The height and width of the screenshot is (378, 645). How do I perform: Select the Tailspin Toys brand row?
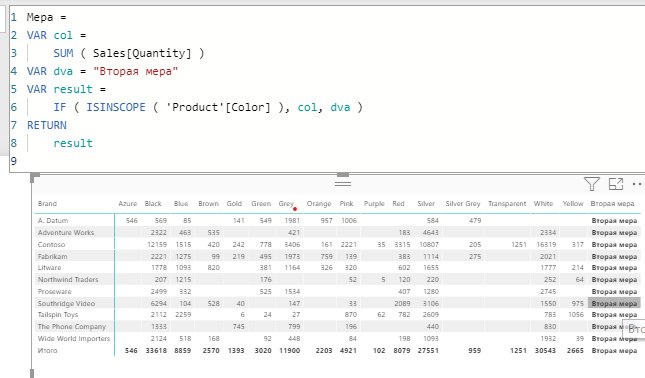(58, 315)
